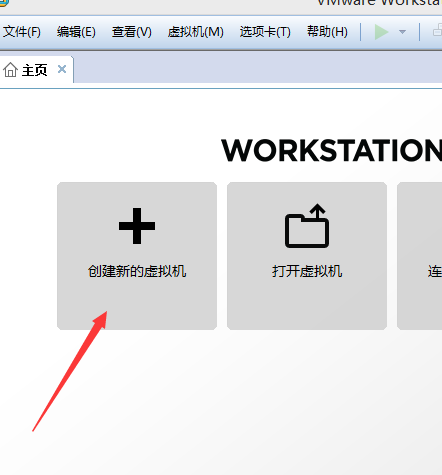The height and width of the screenshot is (475, 442).
Task: Open the 编辑(E) menu
Action: [x=76, y=32]
